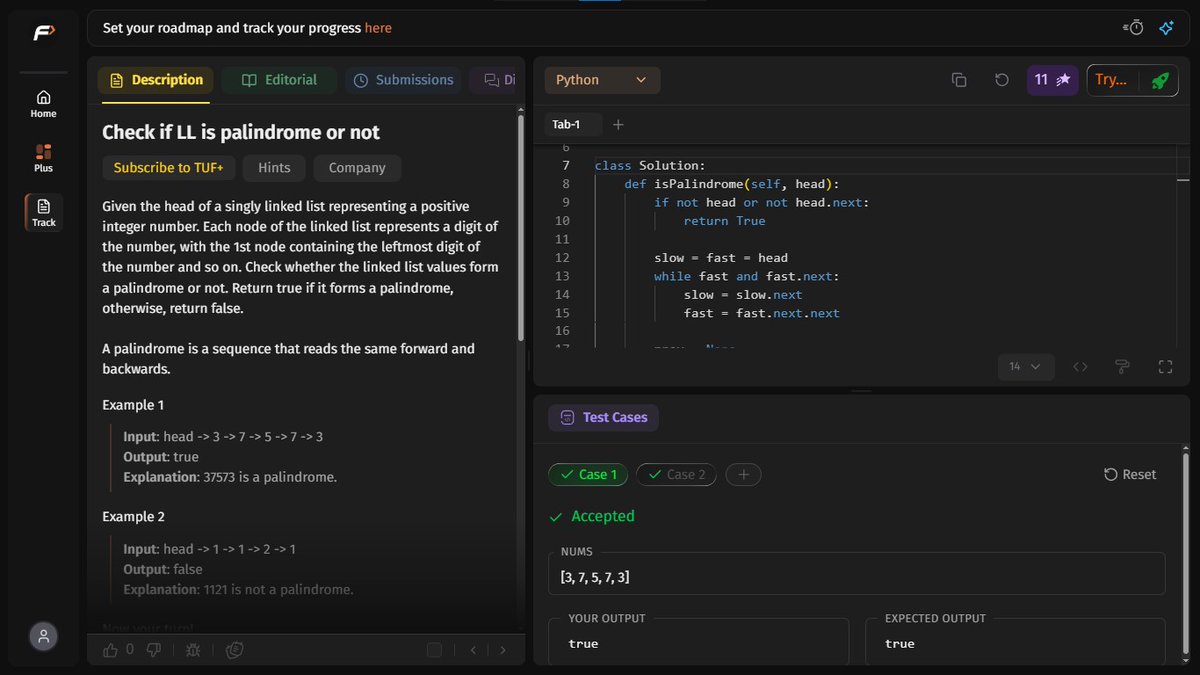Go to Home in the sidebar

point(43,104)
